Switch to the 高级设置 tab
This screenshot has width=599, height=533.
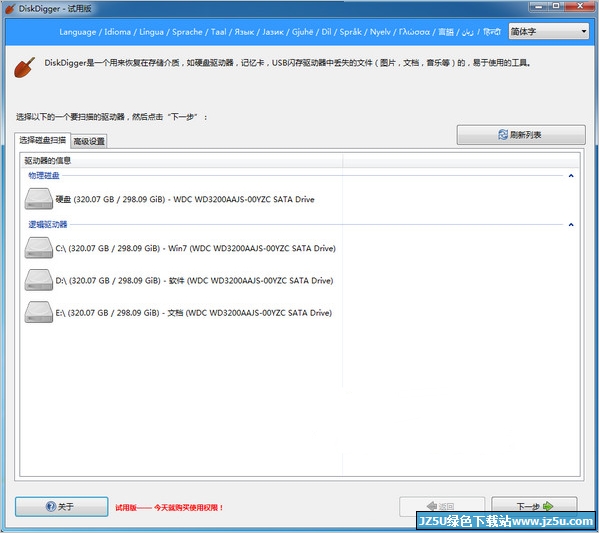pyautogui.click(x=89, y=141)
